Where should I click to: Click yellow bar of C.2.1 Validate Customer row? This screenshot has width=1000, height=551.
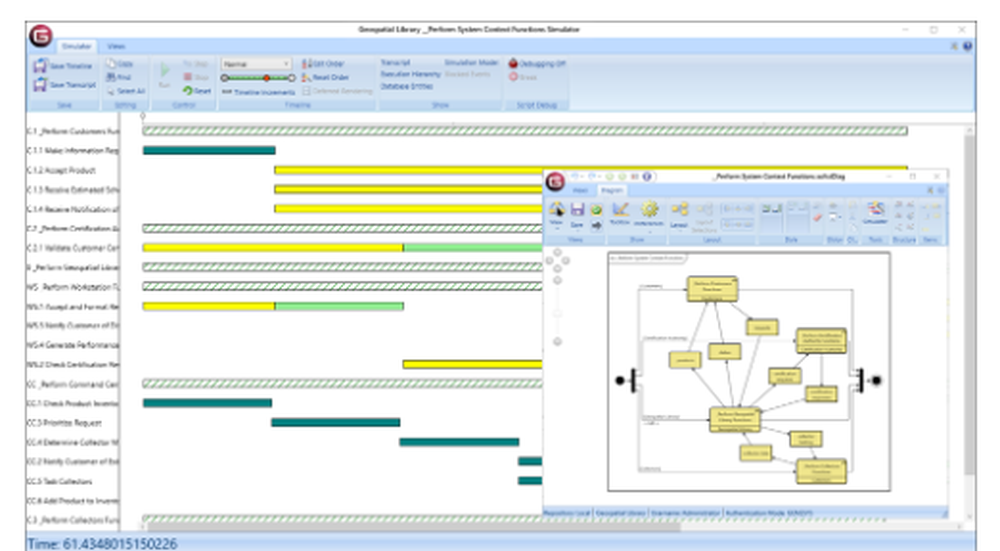tap(273, 247)
